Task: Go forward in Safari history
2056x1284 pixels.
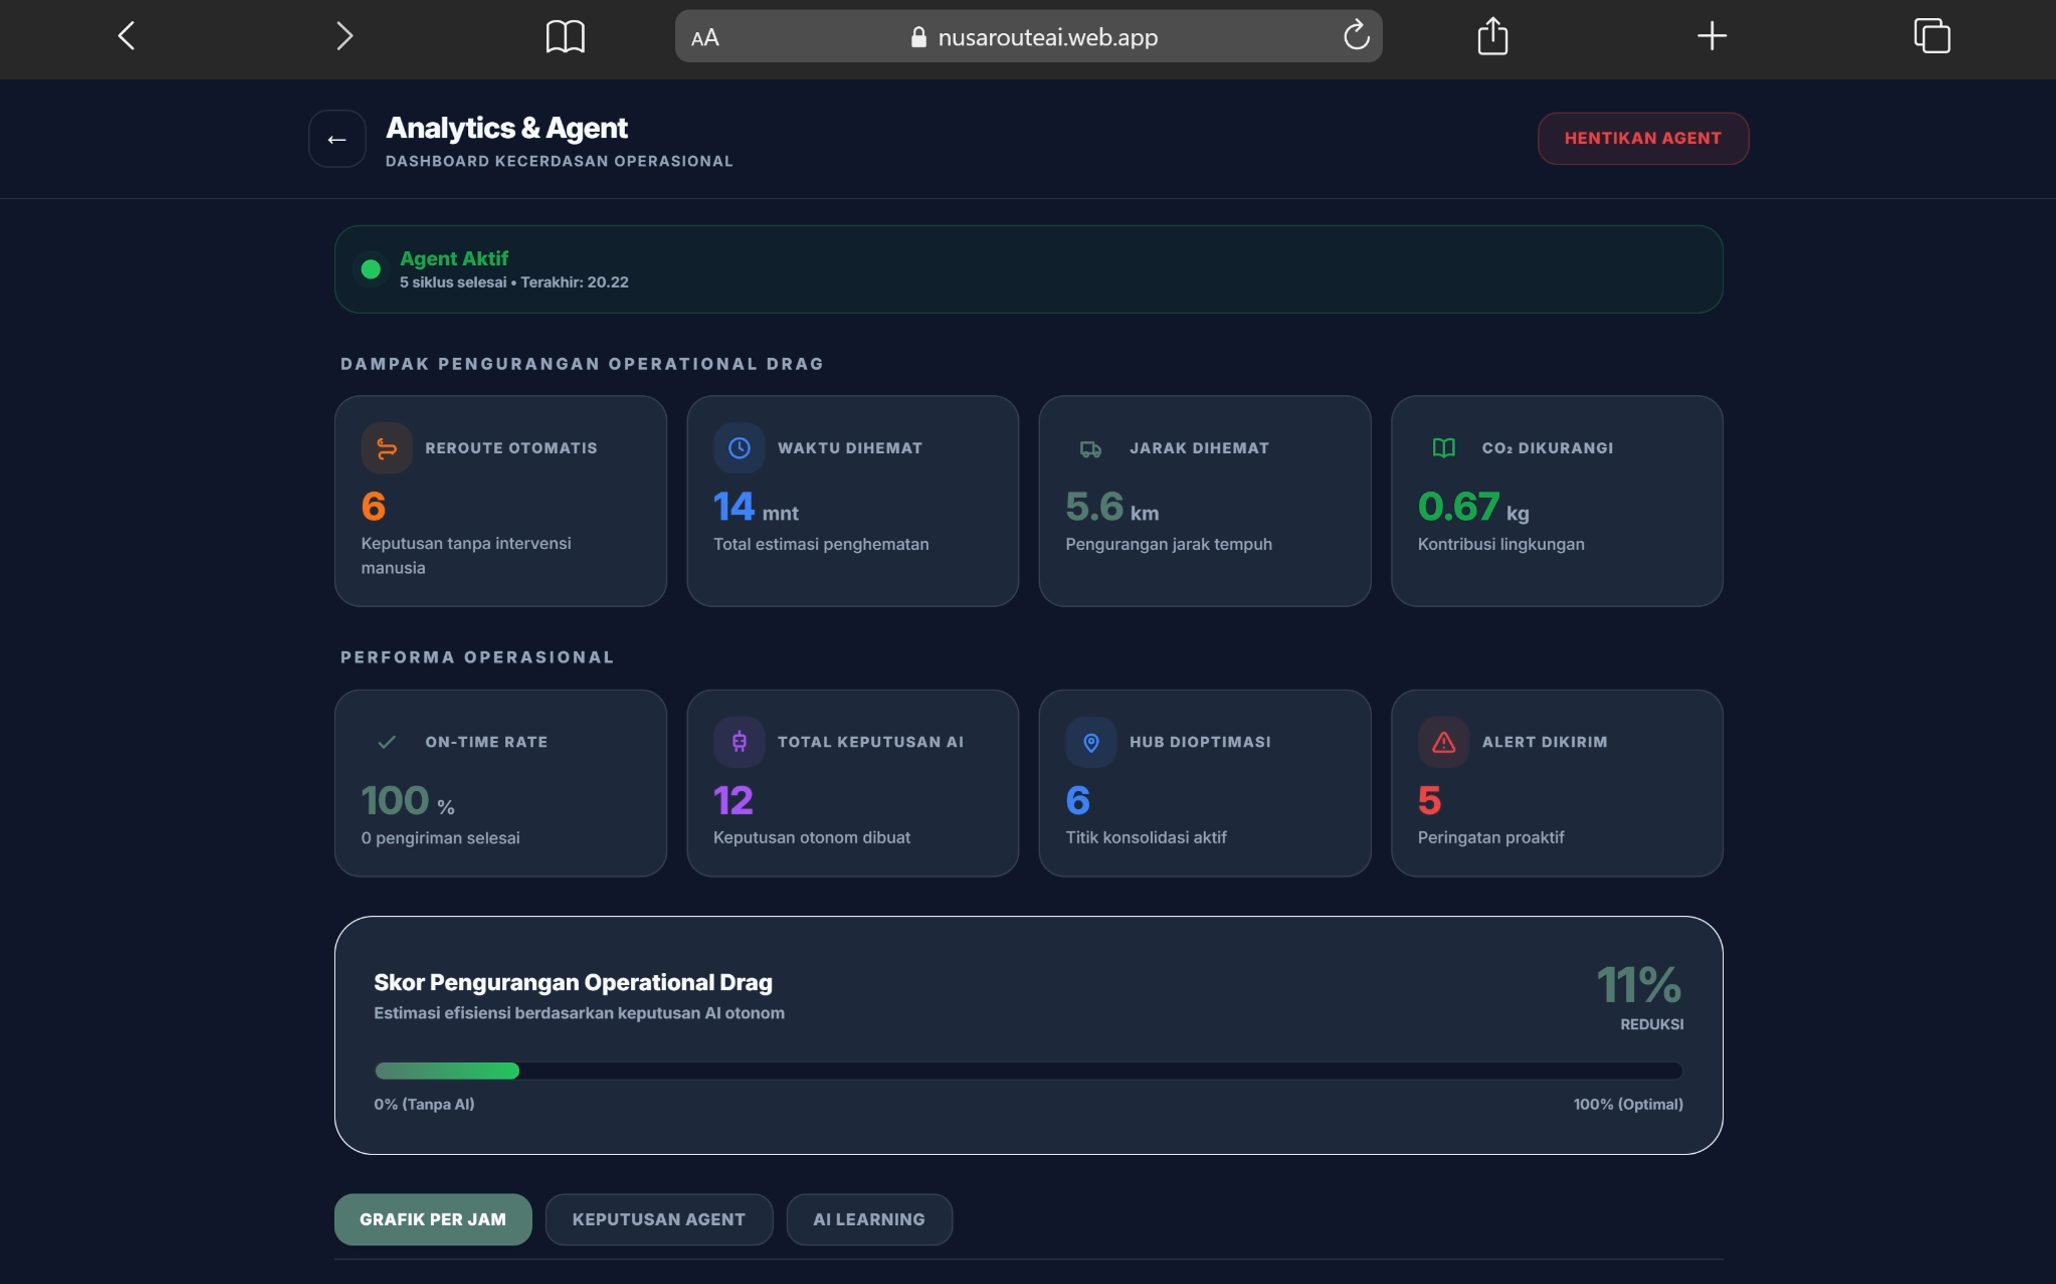Action: tap(345, 37)
